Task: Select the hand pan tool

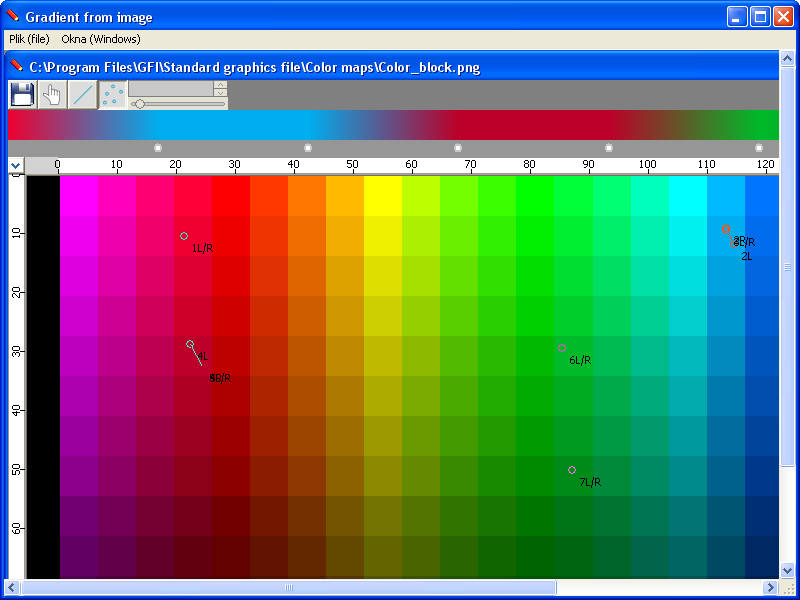Action: tap(52, 95)
